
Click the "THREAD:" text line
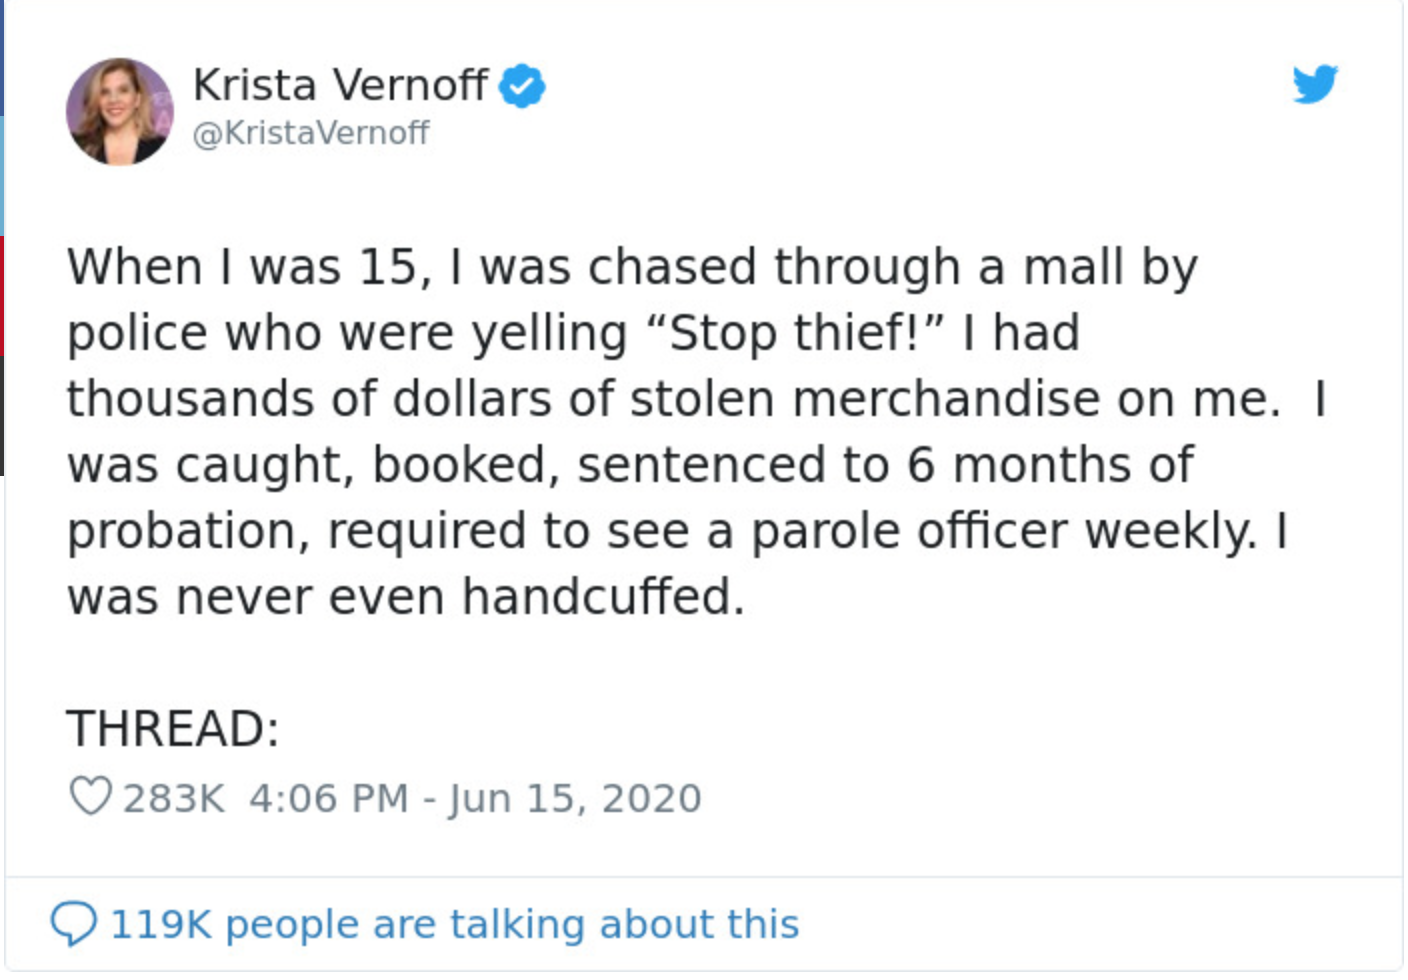tap(173, 728)
